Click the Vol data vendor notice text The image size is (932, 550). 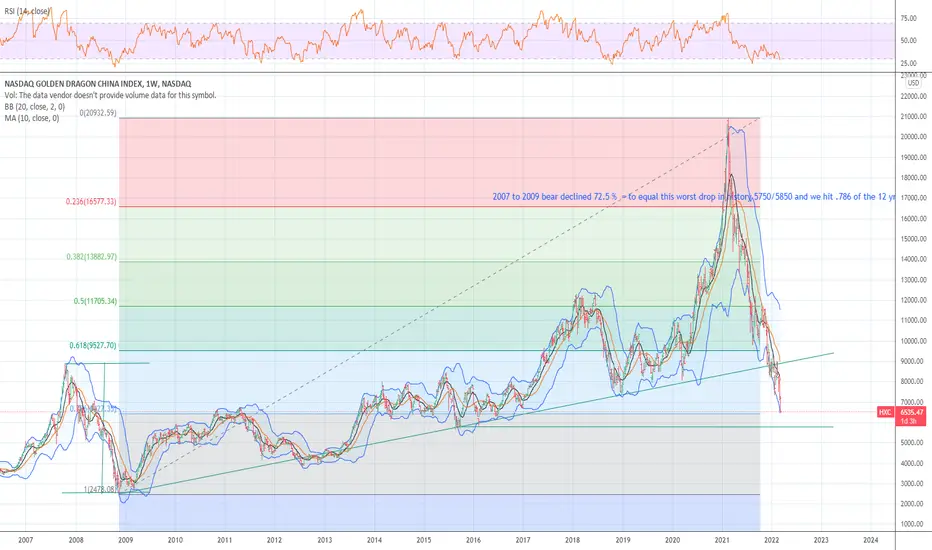[x=110, y=95]
